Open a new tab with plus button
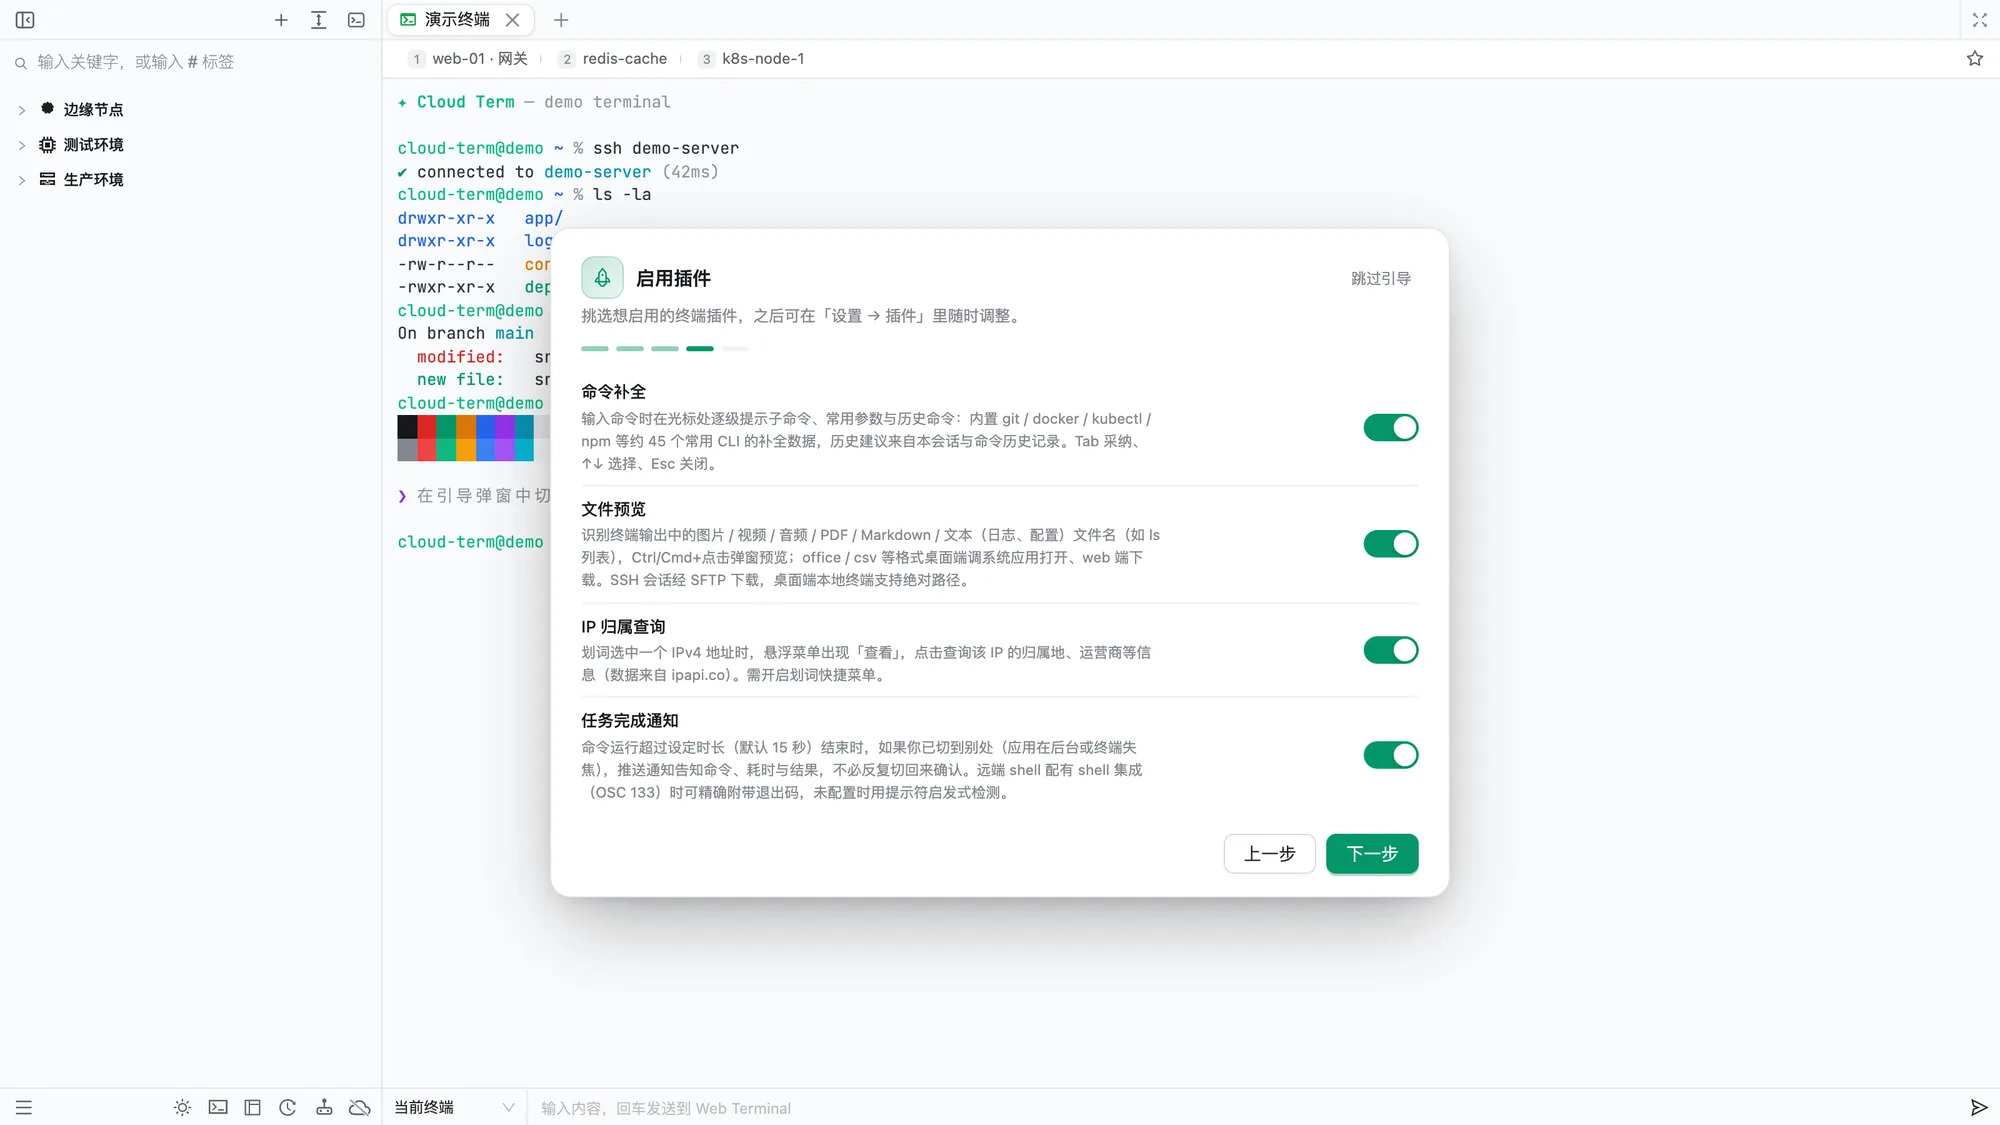This screenshot has width=2000, height=1125. [x=561, y=20]
